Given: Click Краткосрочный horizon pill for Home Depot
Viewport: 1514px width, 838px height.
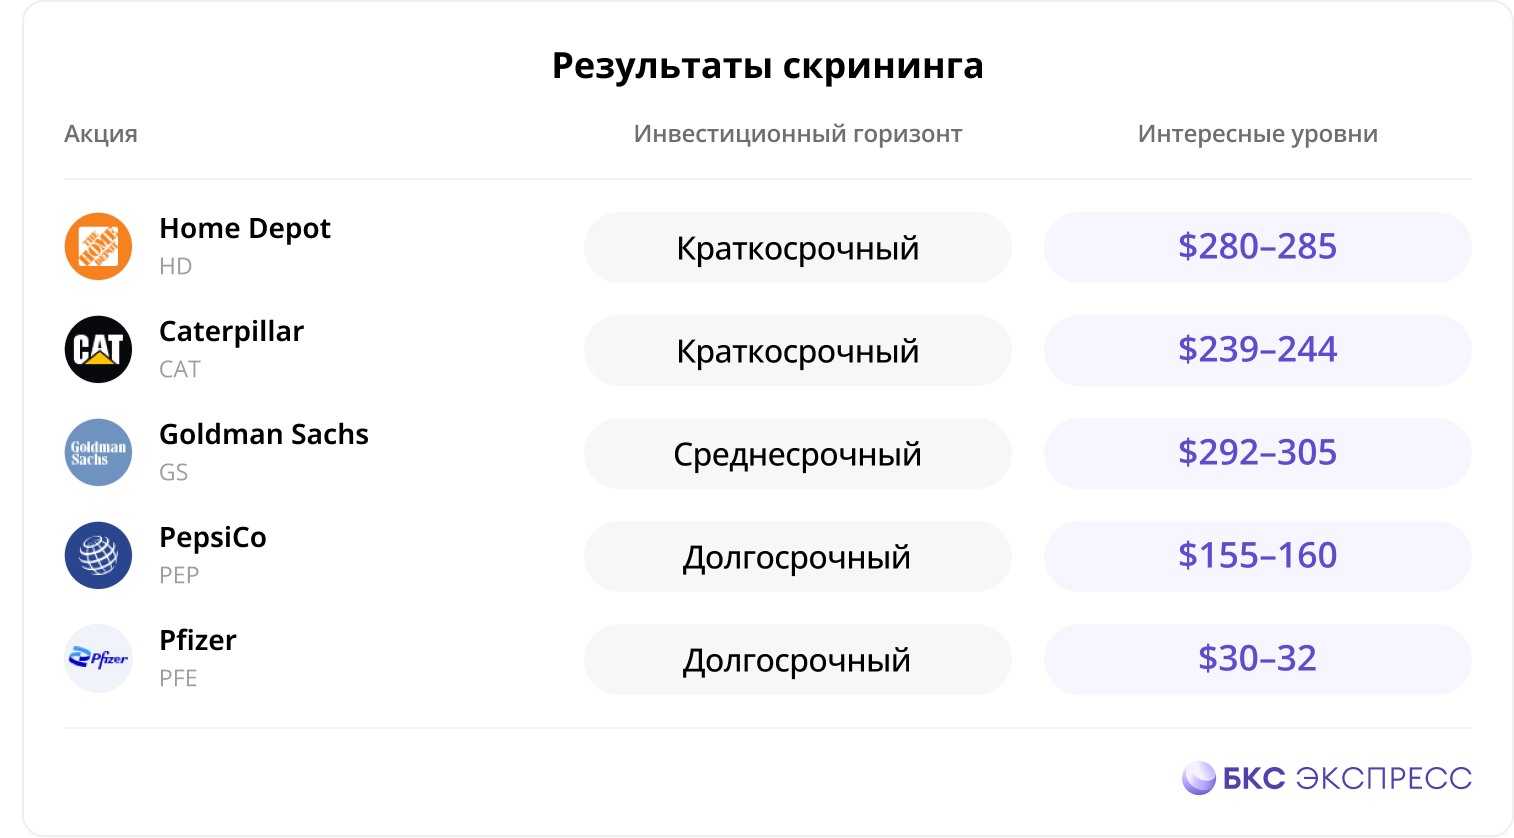Looking at the screenshot, I should [x=797, y=247].
